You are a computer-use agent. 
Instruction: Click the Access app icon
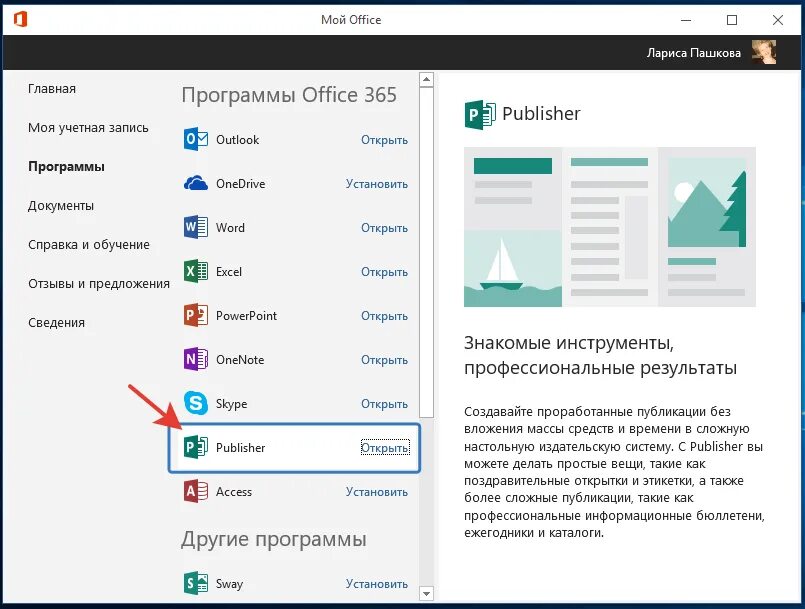coord(196,491)
